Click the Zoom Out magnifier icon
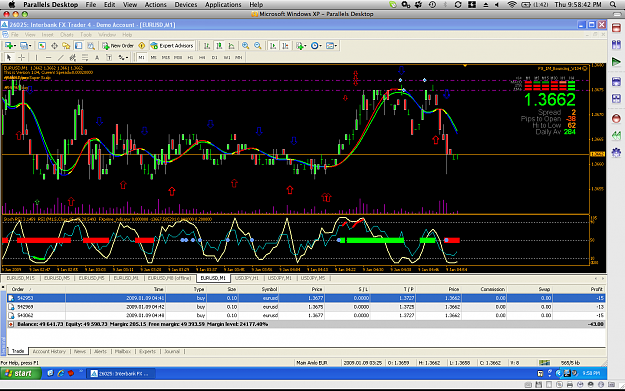625x391 pixels. (258, 46)
